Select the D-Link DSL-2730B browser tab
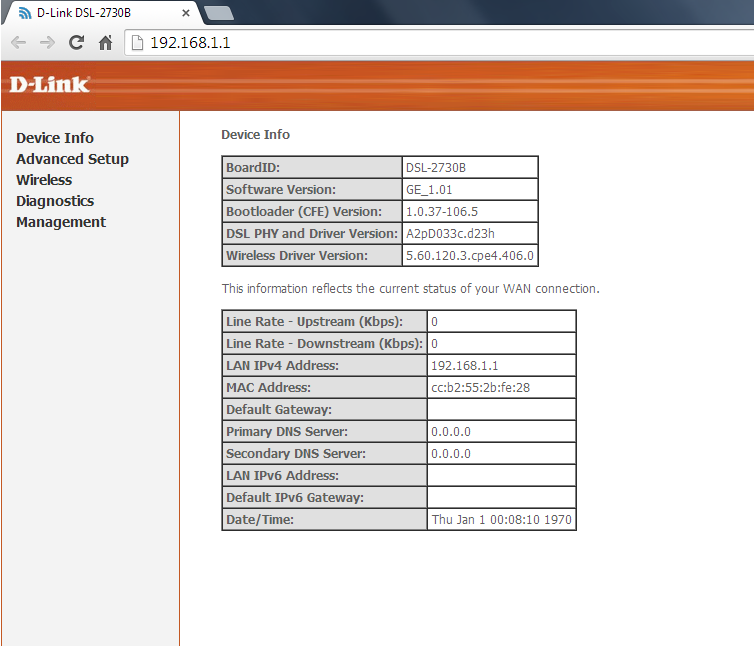754x646 pixels. pyautogui.click(x=101, y=13)
